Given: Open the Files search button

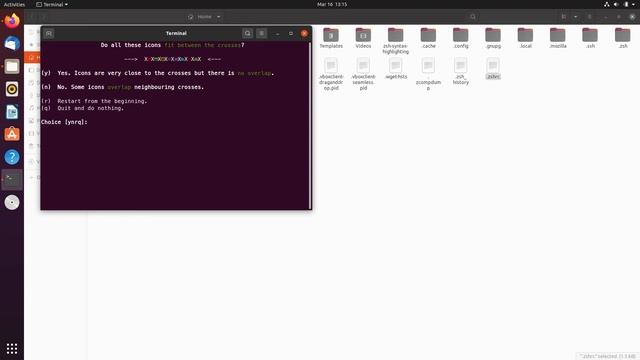Looking at the screenshot, I should pyautogui.click(x=473, y=17).
